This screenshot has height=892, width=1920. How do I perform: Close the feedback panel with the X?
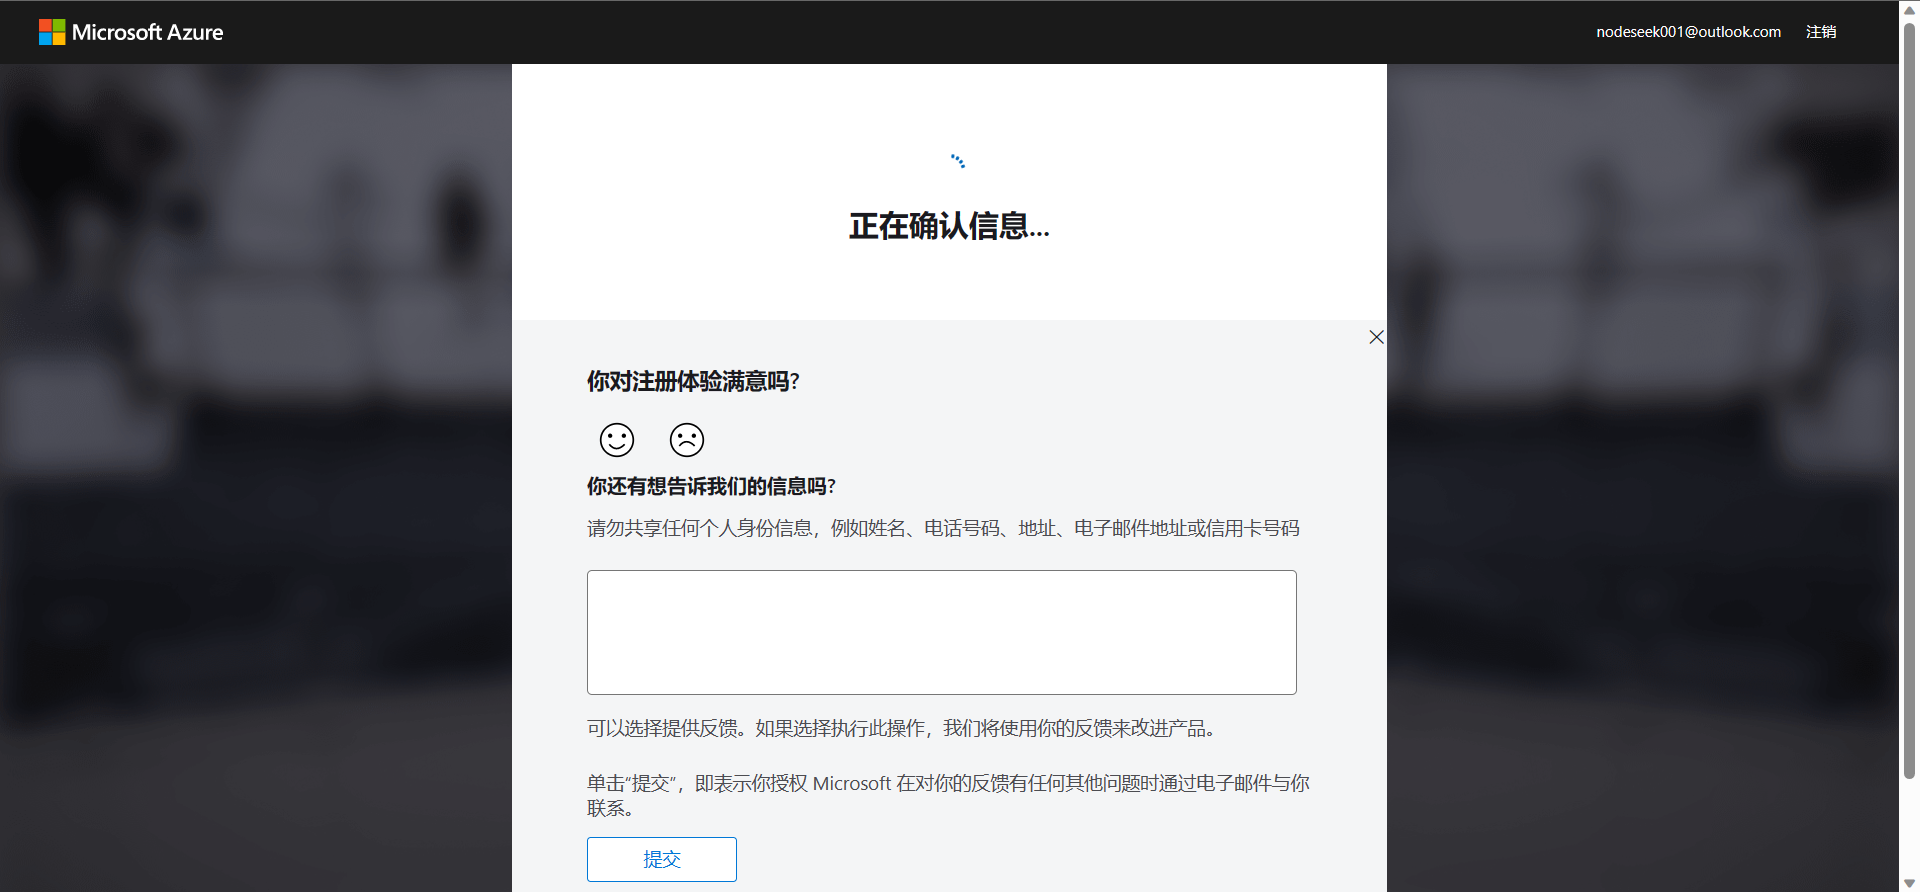click(1376, 337)
